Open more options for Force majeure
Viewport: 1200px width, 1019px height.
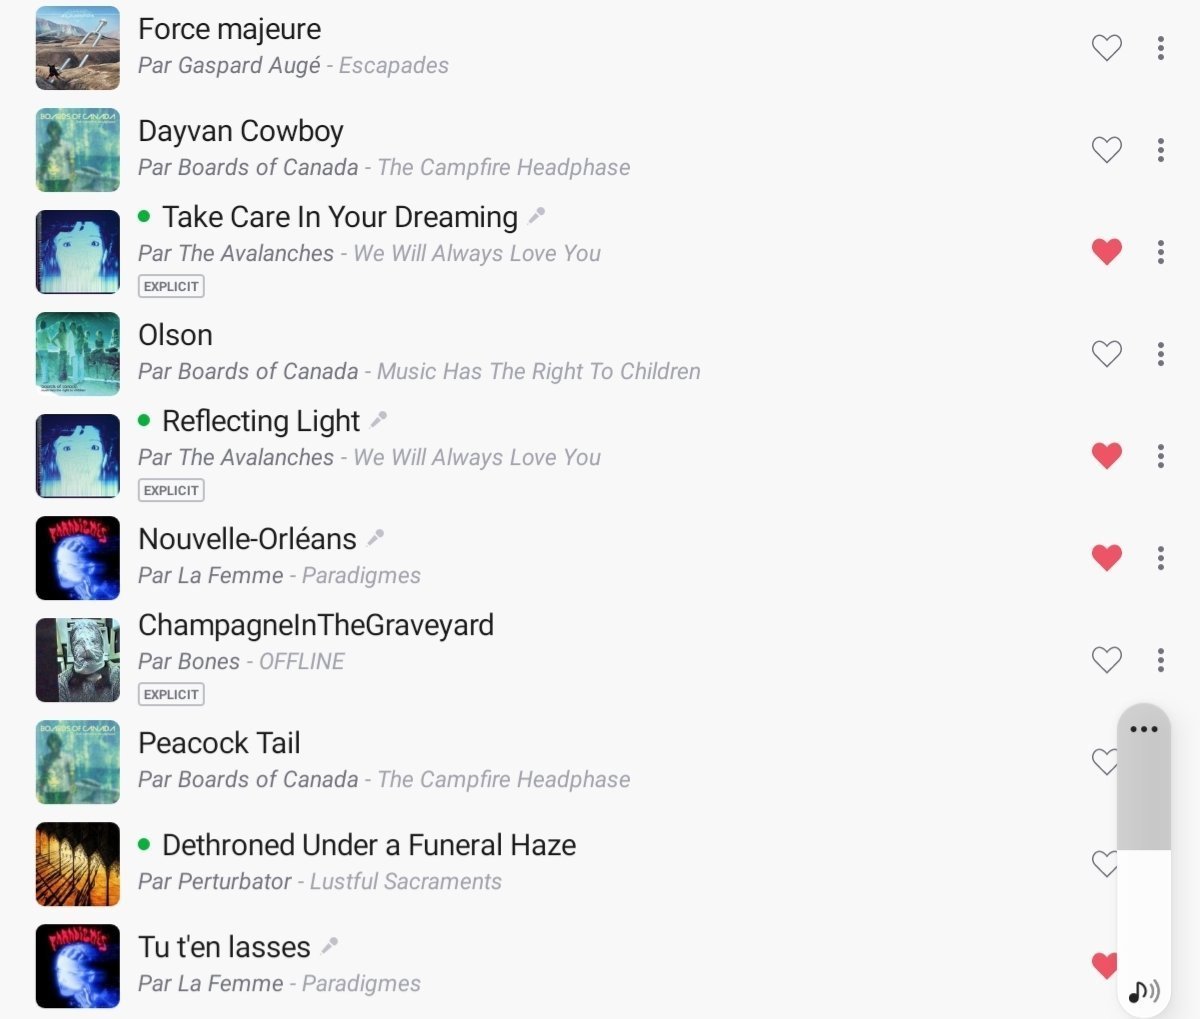1160,48
